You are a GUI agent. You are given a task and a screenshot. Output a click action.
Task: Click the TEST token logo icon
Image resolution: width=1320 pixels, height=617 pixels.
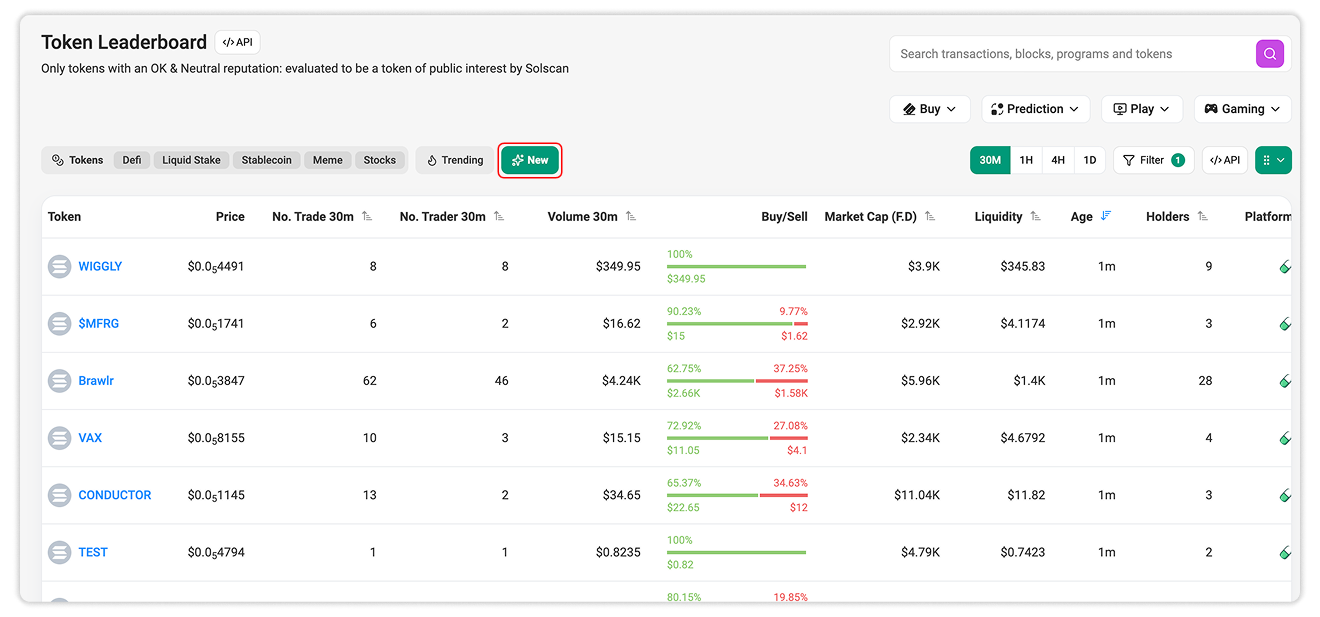tap(60, 552)
